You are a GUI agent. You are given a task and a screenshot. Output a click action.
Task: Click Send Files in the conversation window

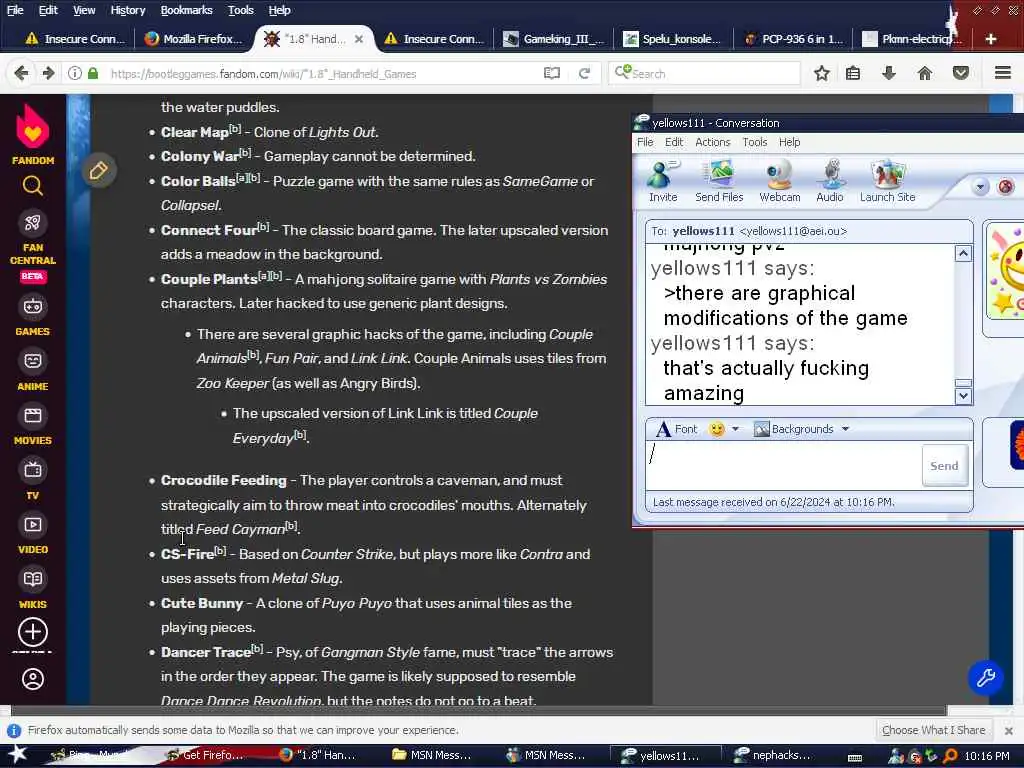[x=719, y=181]
